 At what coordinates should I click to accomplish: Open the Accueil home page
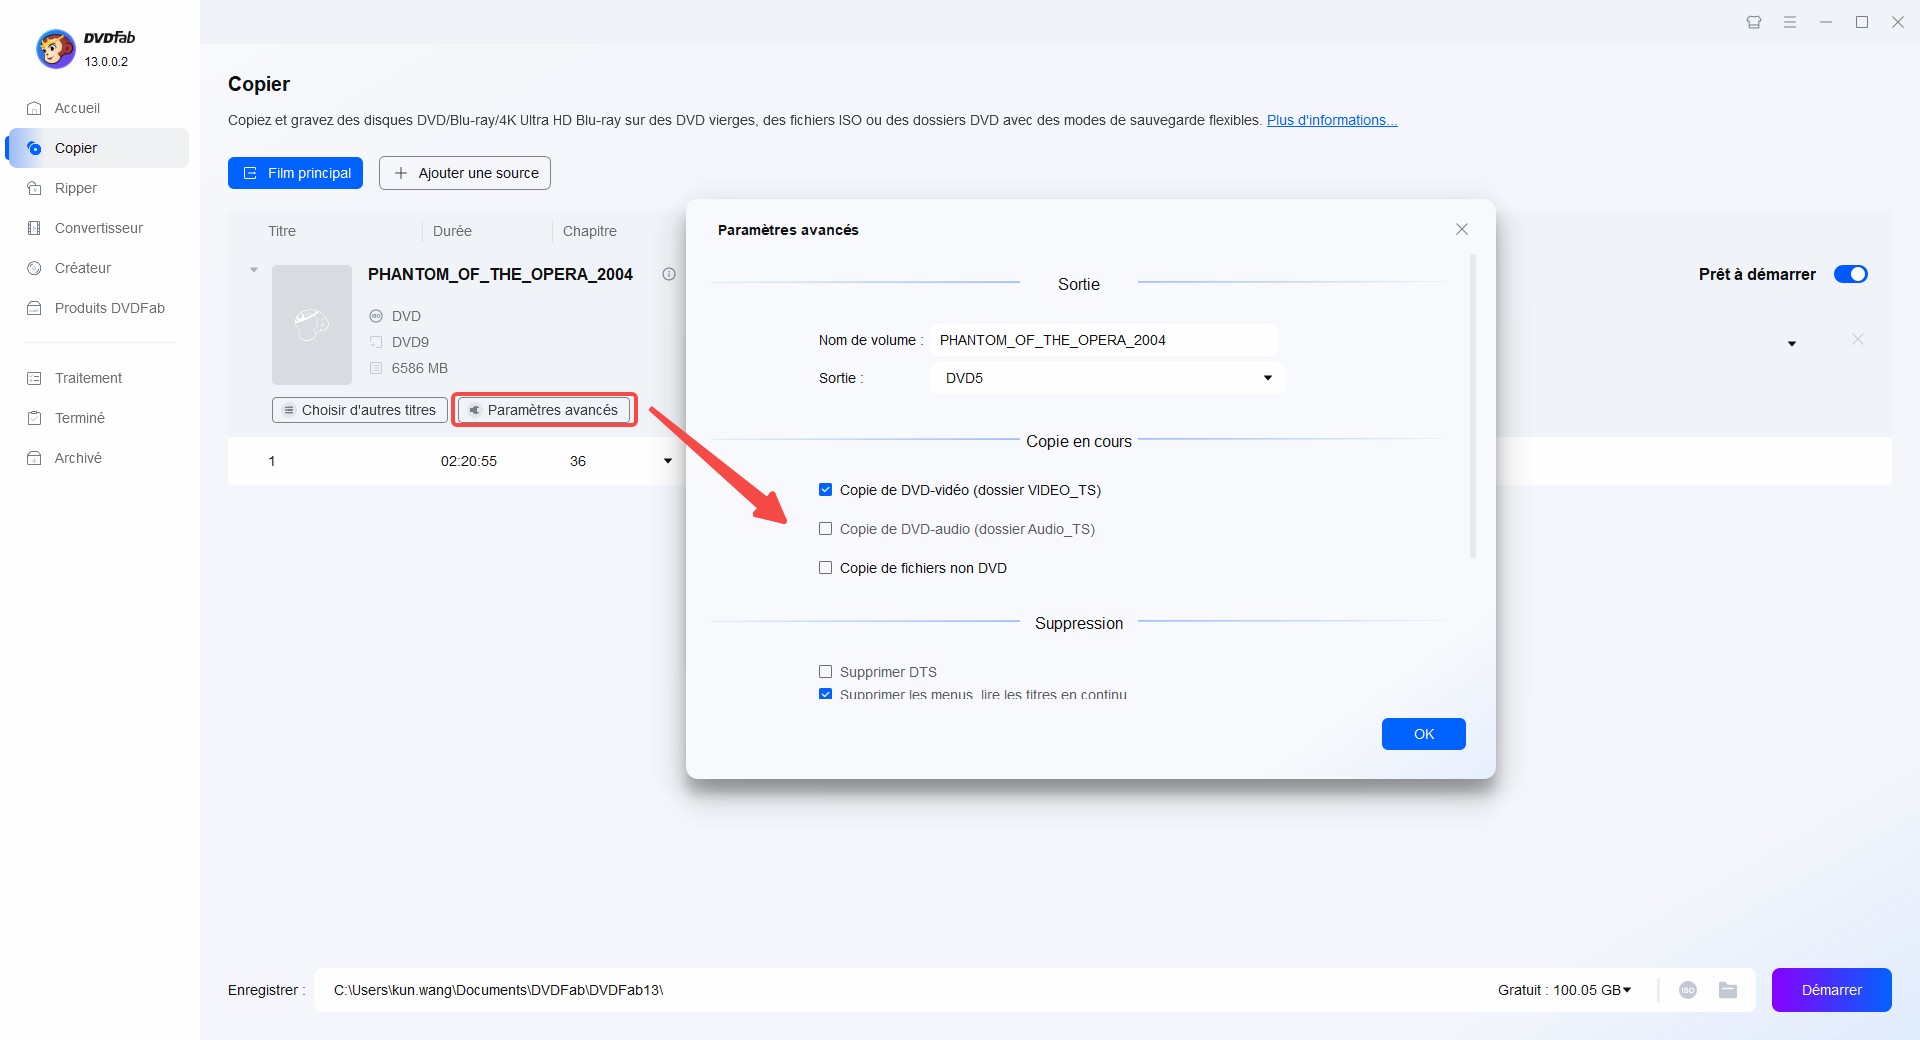point(77,108)
